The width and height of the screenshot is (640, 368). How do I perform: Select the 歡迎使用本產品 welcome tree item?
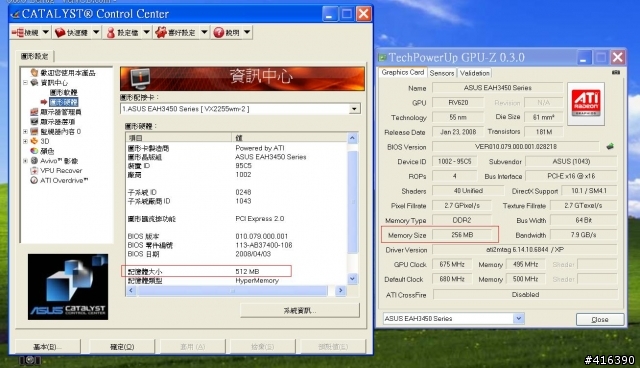pos(68,73)
